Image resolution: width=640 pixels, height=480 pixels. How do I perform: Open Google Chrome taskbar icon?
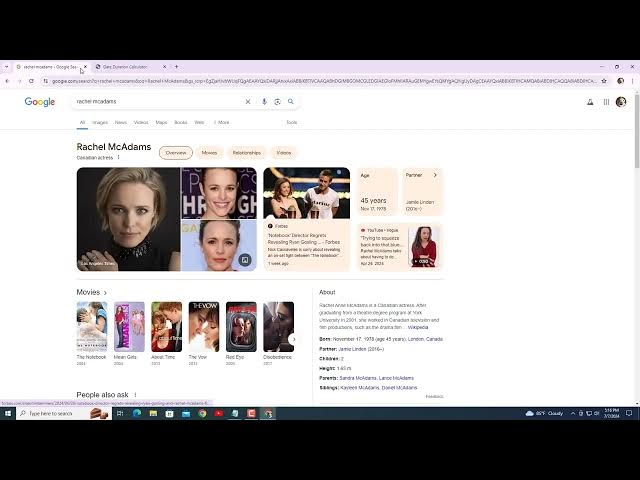pyautogui.click(x=202, y=413)
